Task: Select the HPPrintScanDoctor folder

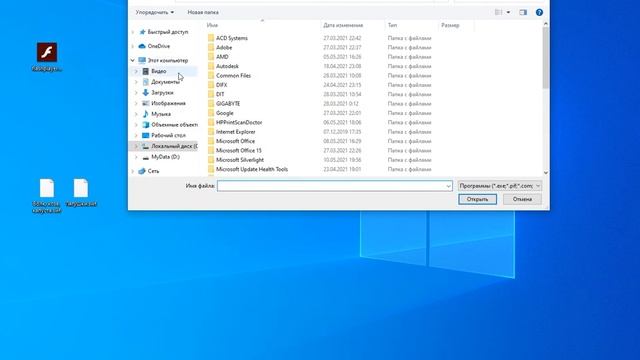Action: (x=239, y=122)
